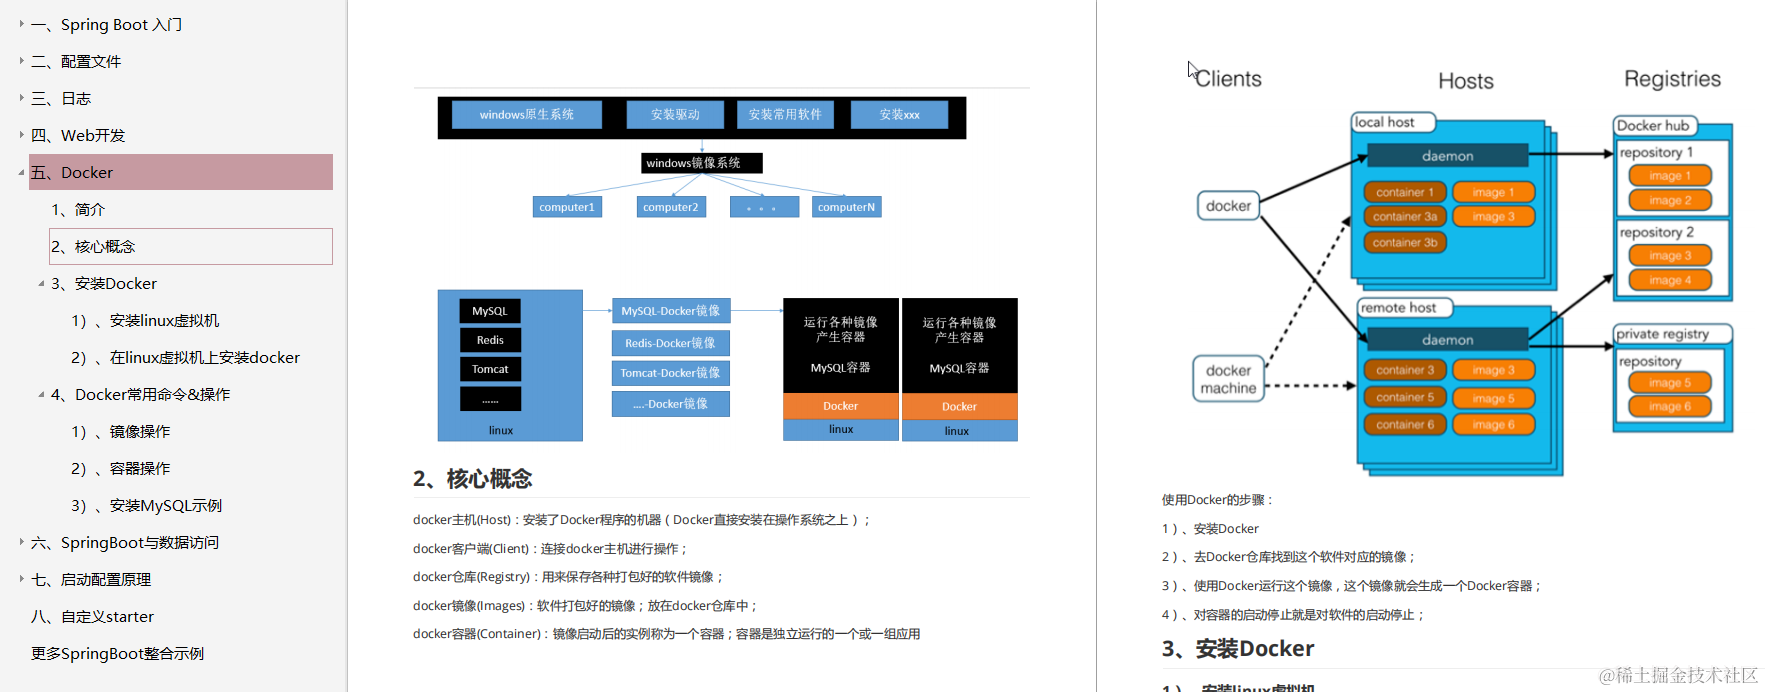Viewport: 1765px width, 692px height.
Task: Click the Clients column heading
Action: pyautogui.click(x=1228, y=79)
